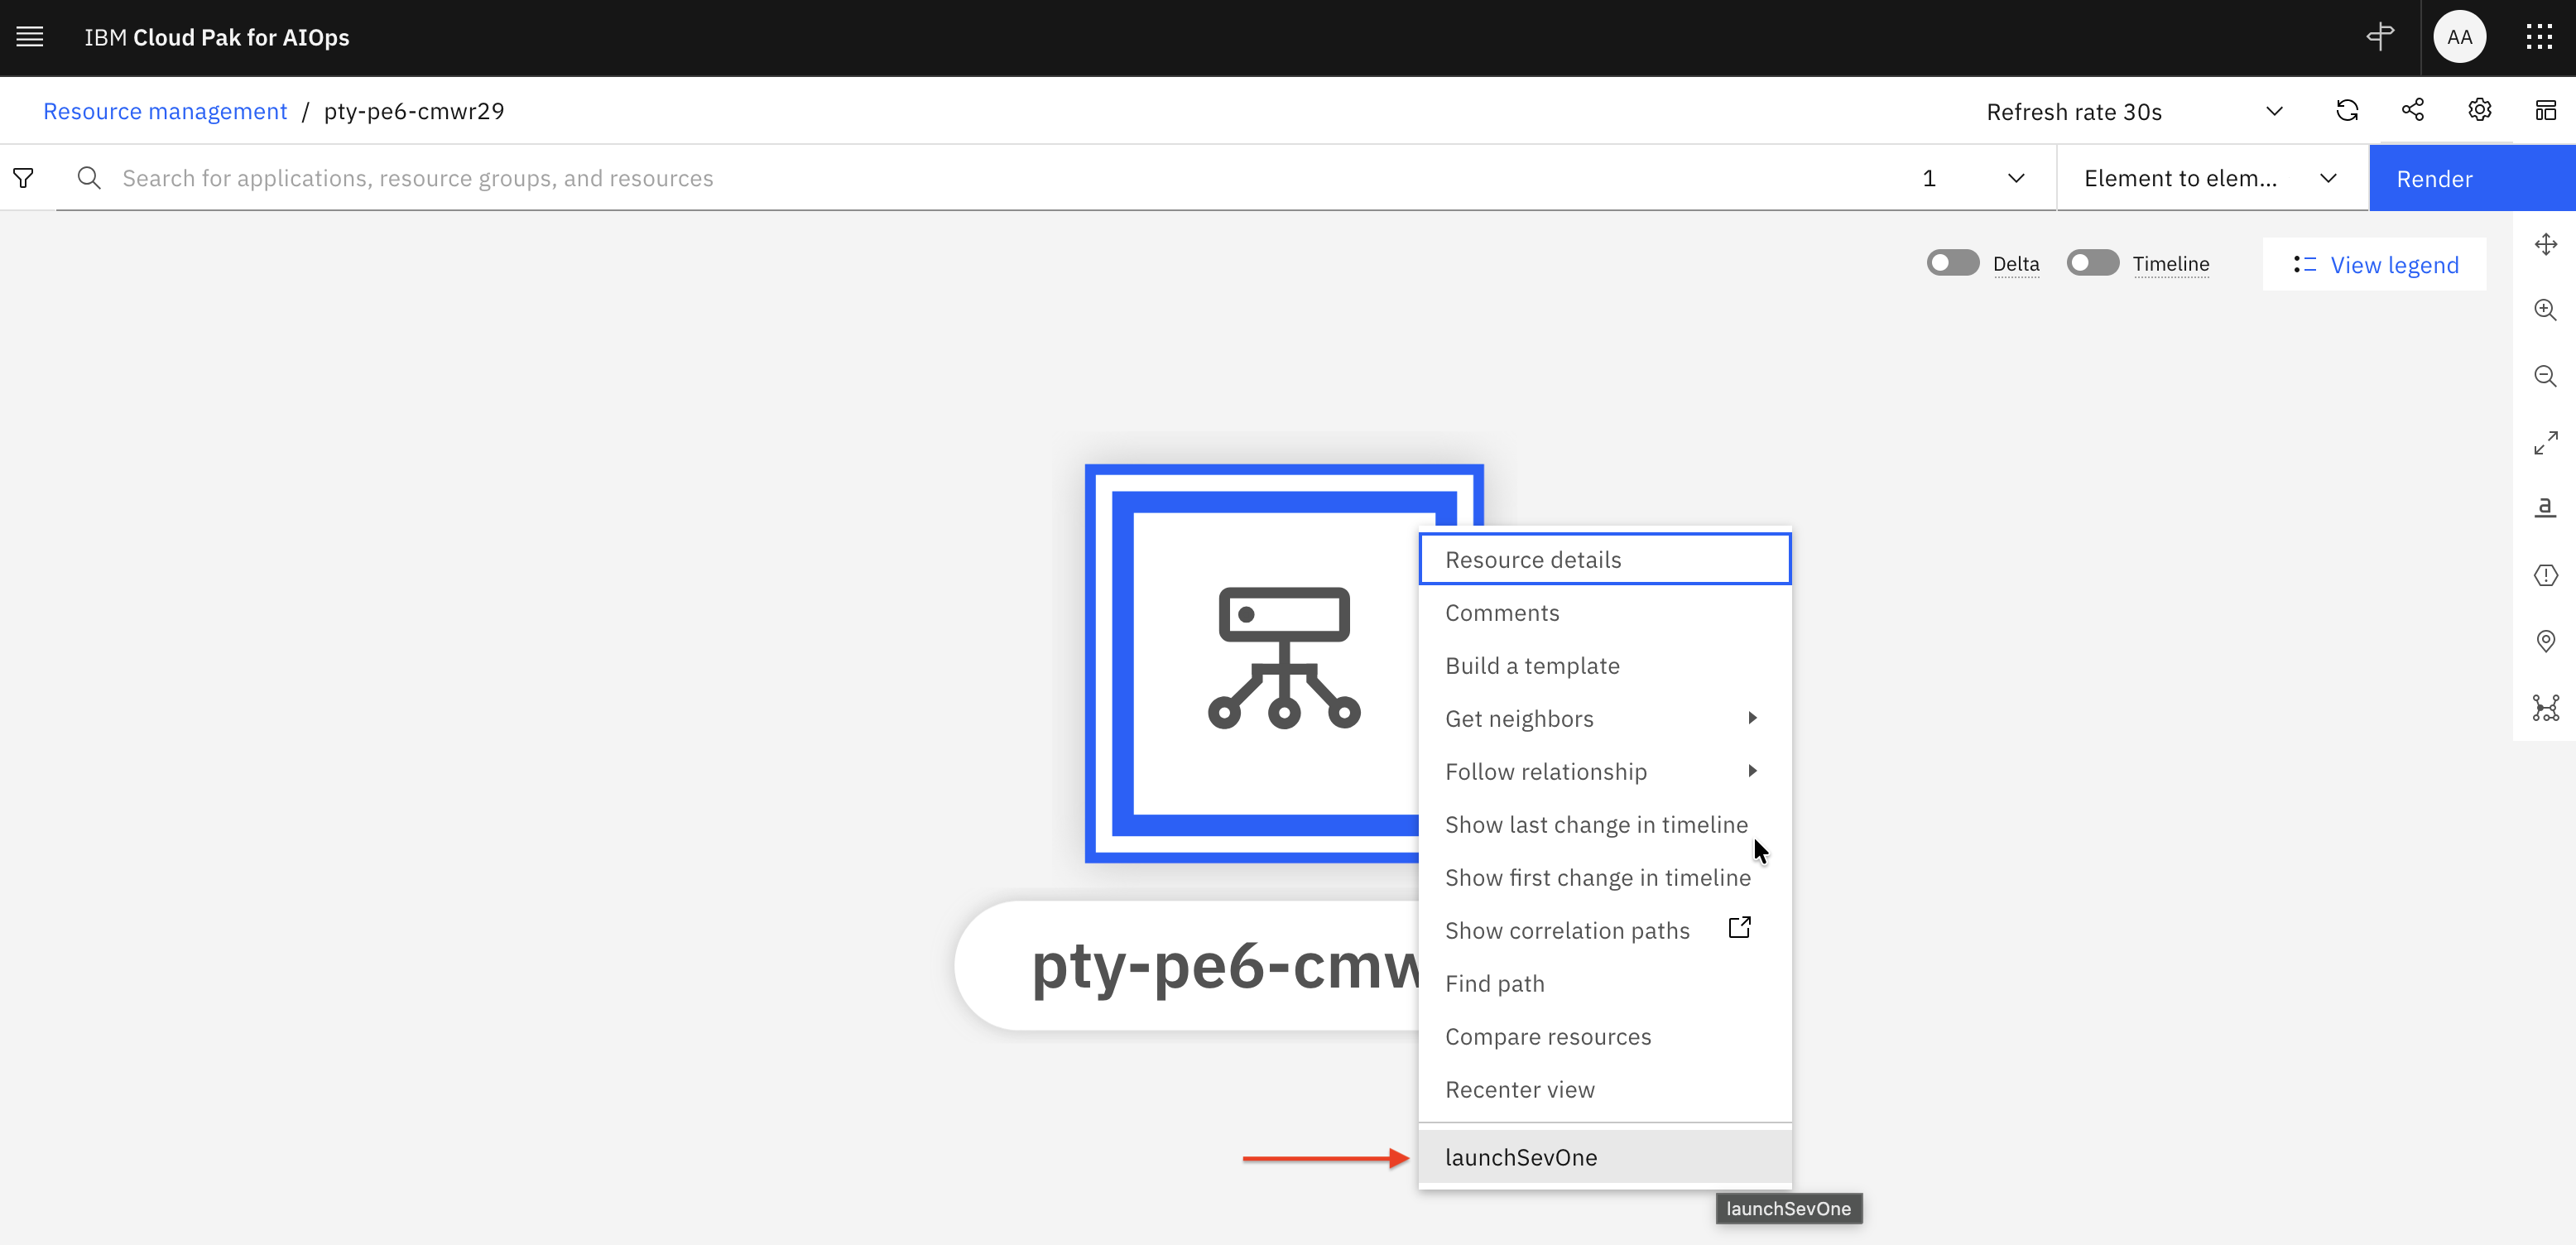Open the hop count dropdown showing 1
Viewport: 2576px width, 1245px height.
point(1973,178)
